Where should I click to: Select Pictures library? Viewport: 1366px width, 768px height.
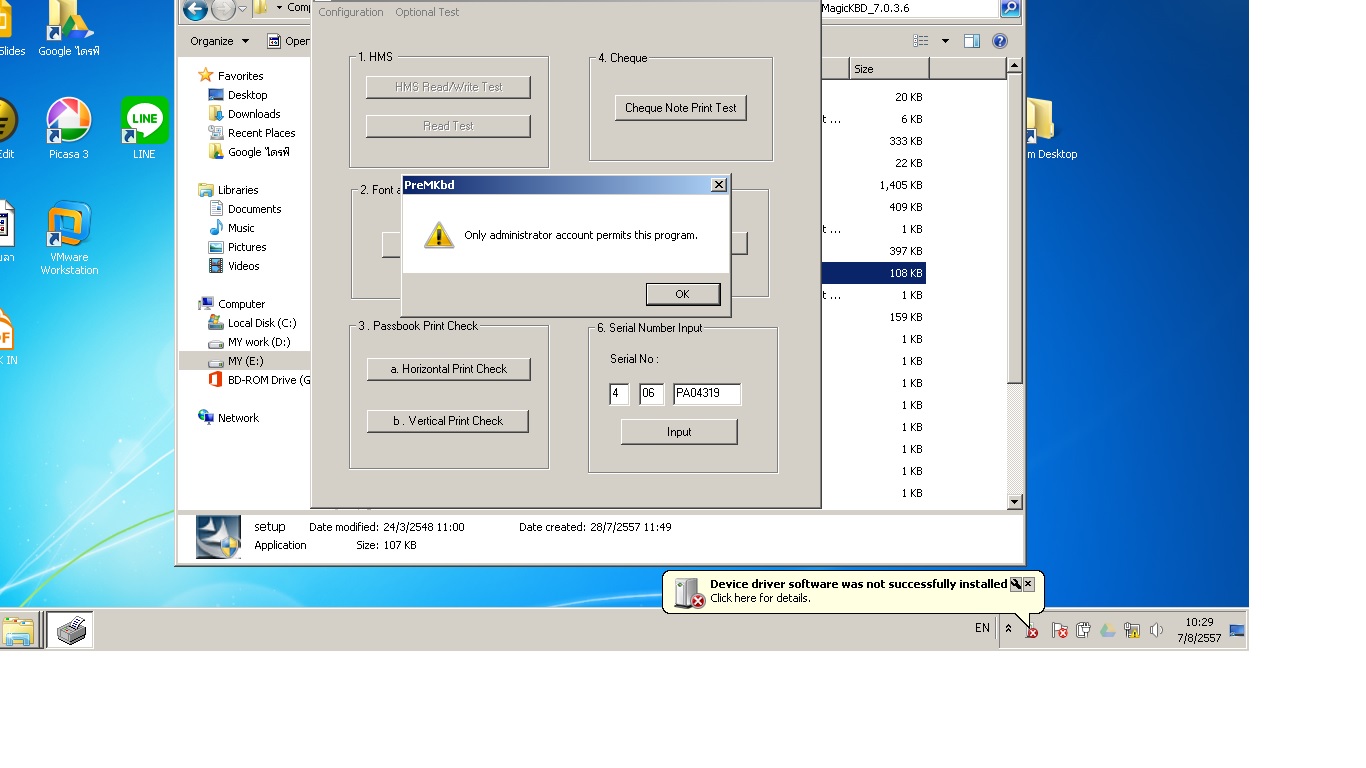pos(247,247)
